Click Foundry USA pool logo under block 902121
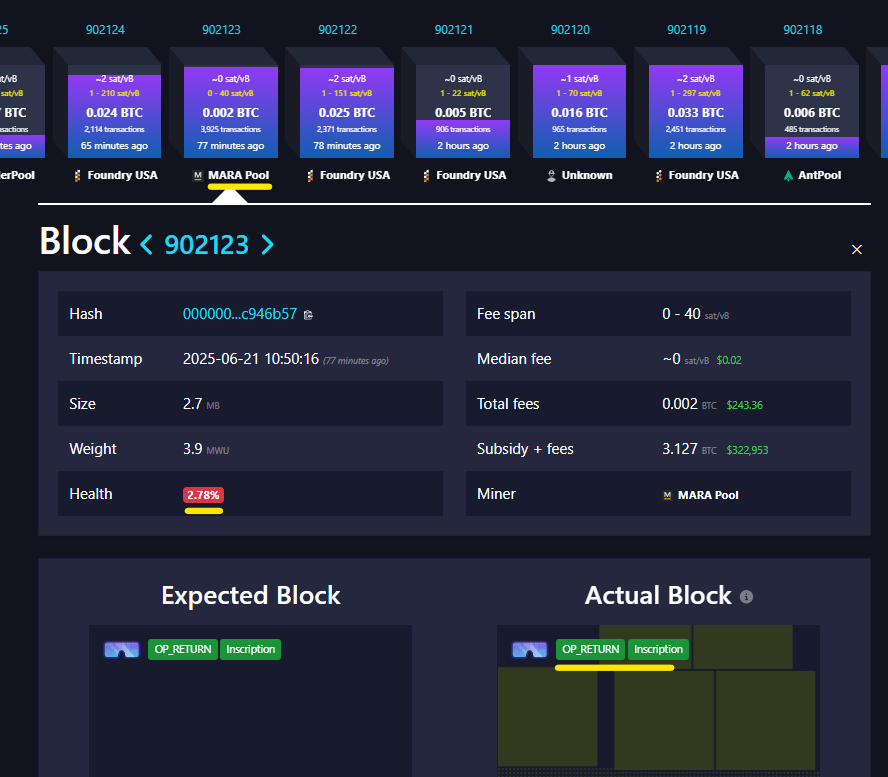Viewport: 888px width, 777px height. tap(426, 176)
